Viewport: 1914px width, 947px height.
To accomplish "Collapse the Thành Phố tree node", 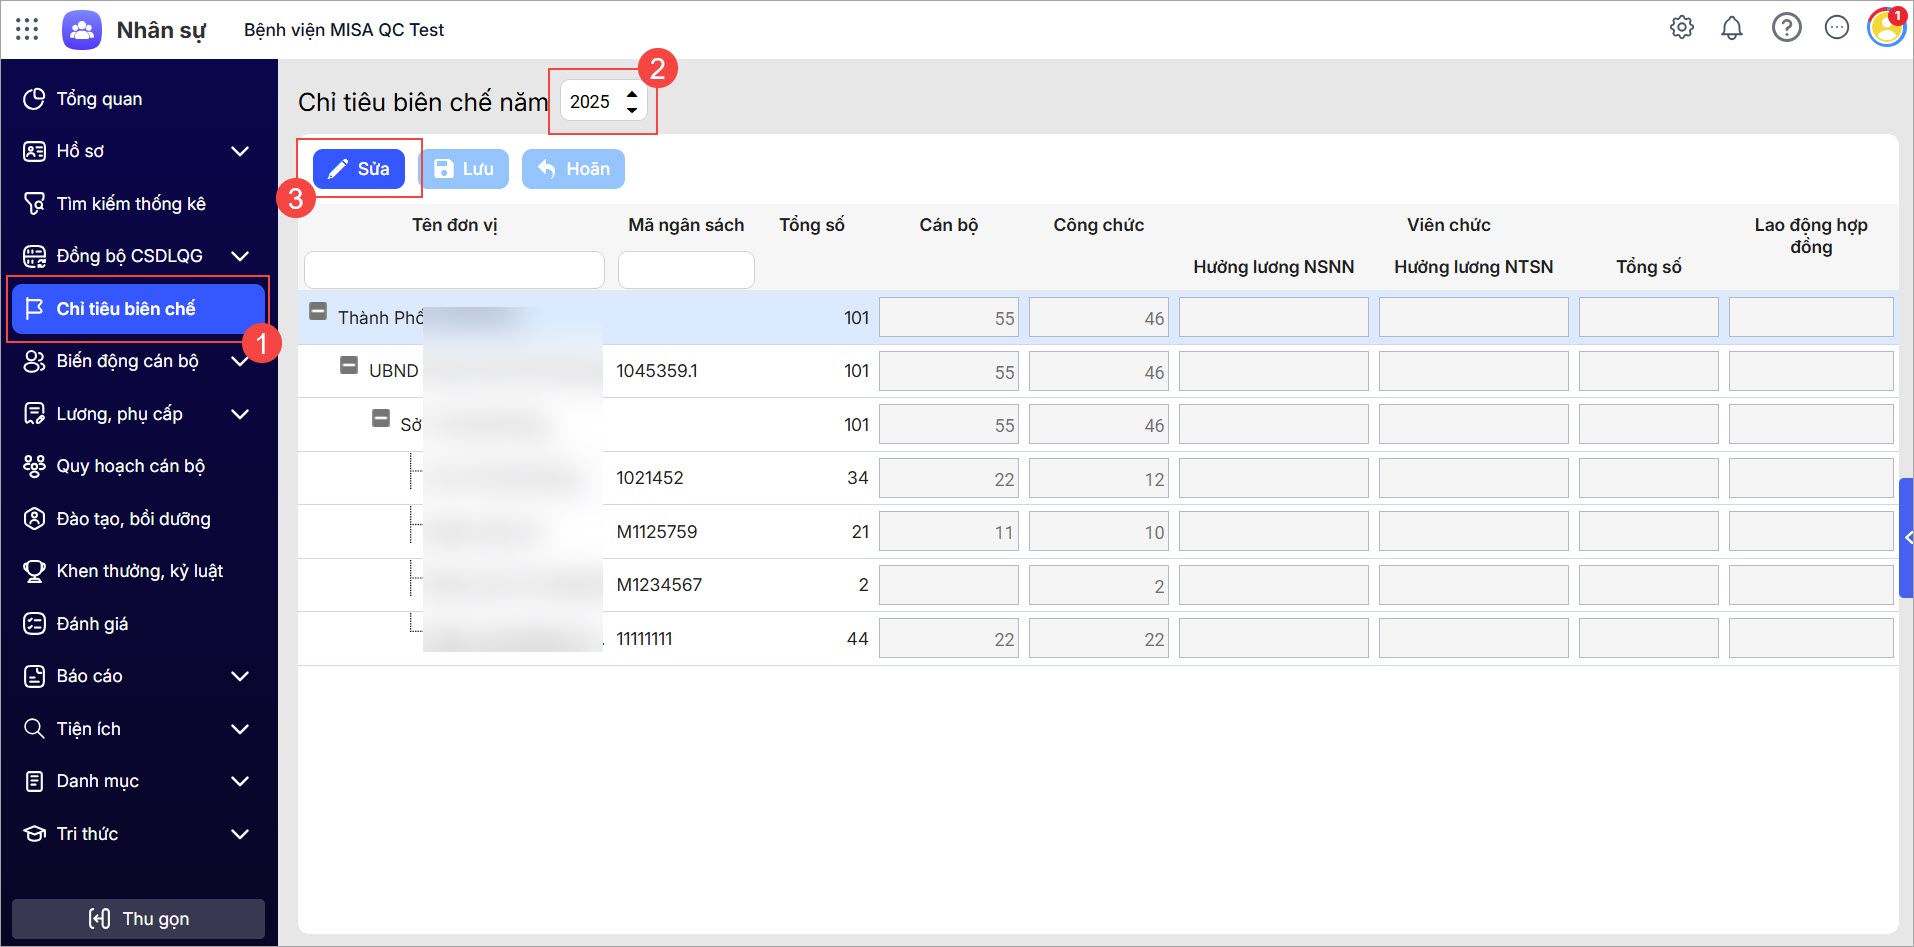I will point(318,312).
